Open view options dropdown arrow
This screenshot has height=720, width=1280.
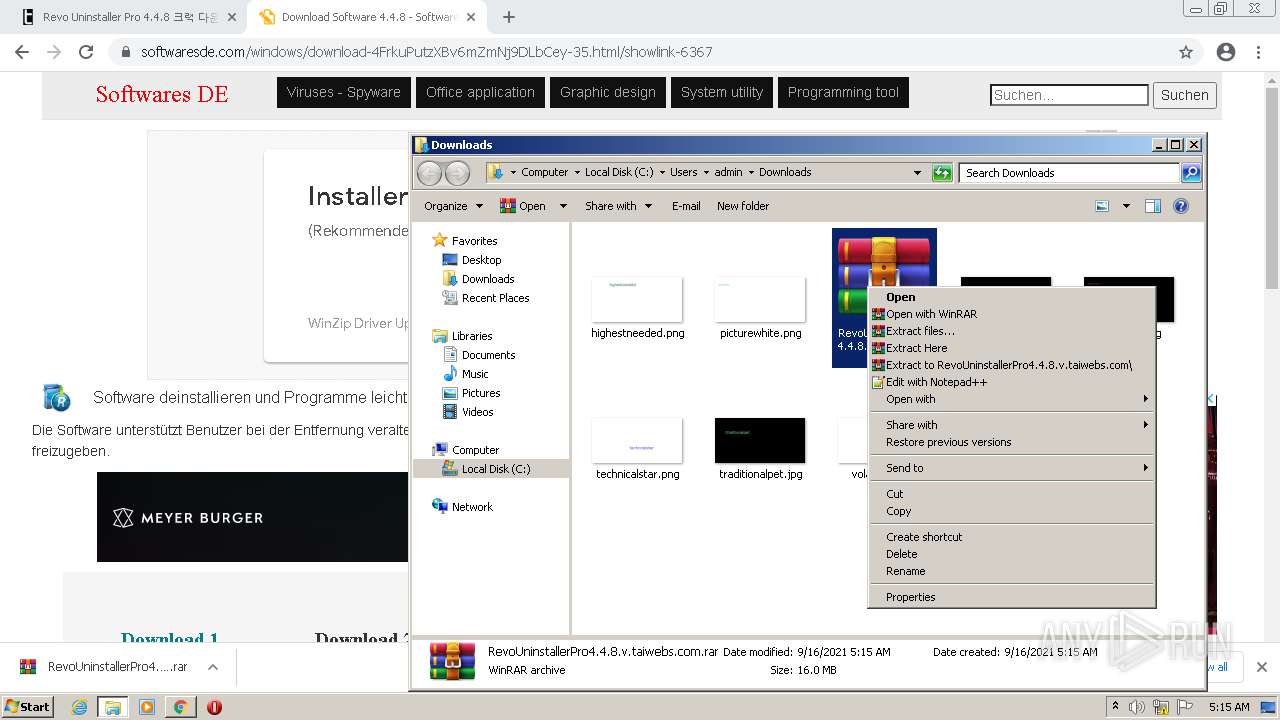coord(1126,206)
